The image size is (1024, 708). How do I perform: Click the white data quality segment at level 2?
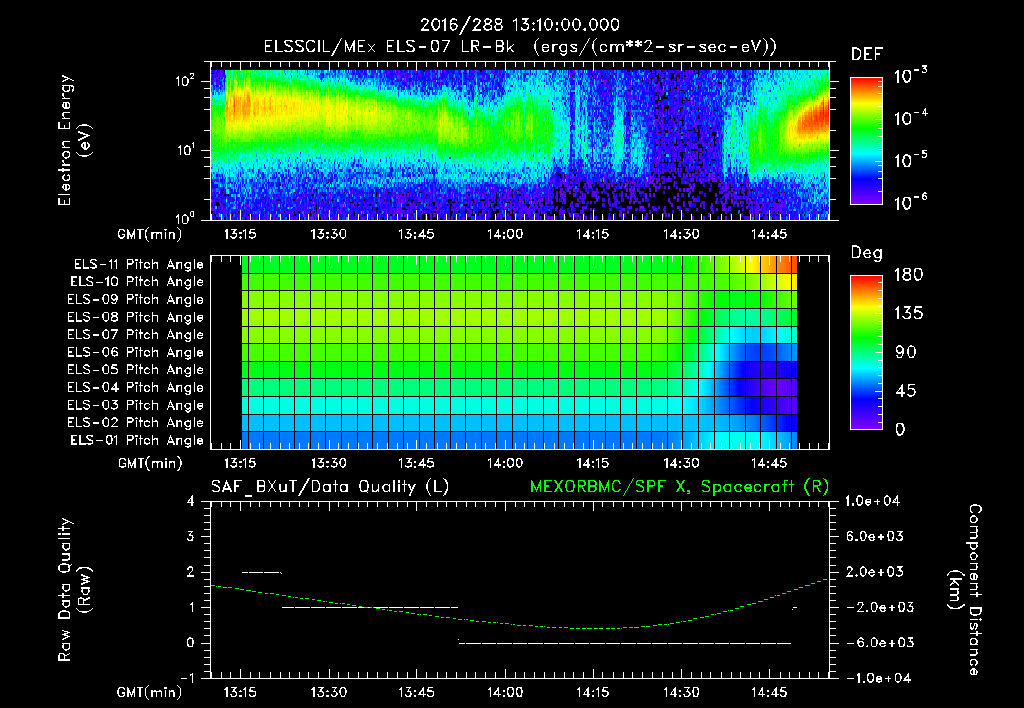[x=261, y=572]
